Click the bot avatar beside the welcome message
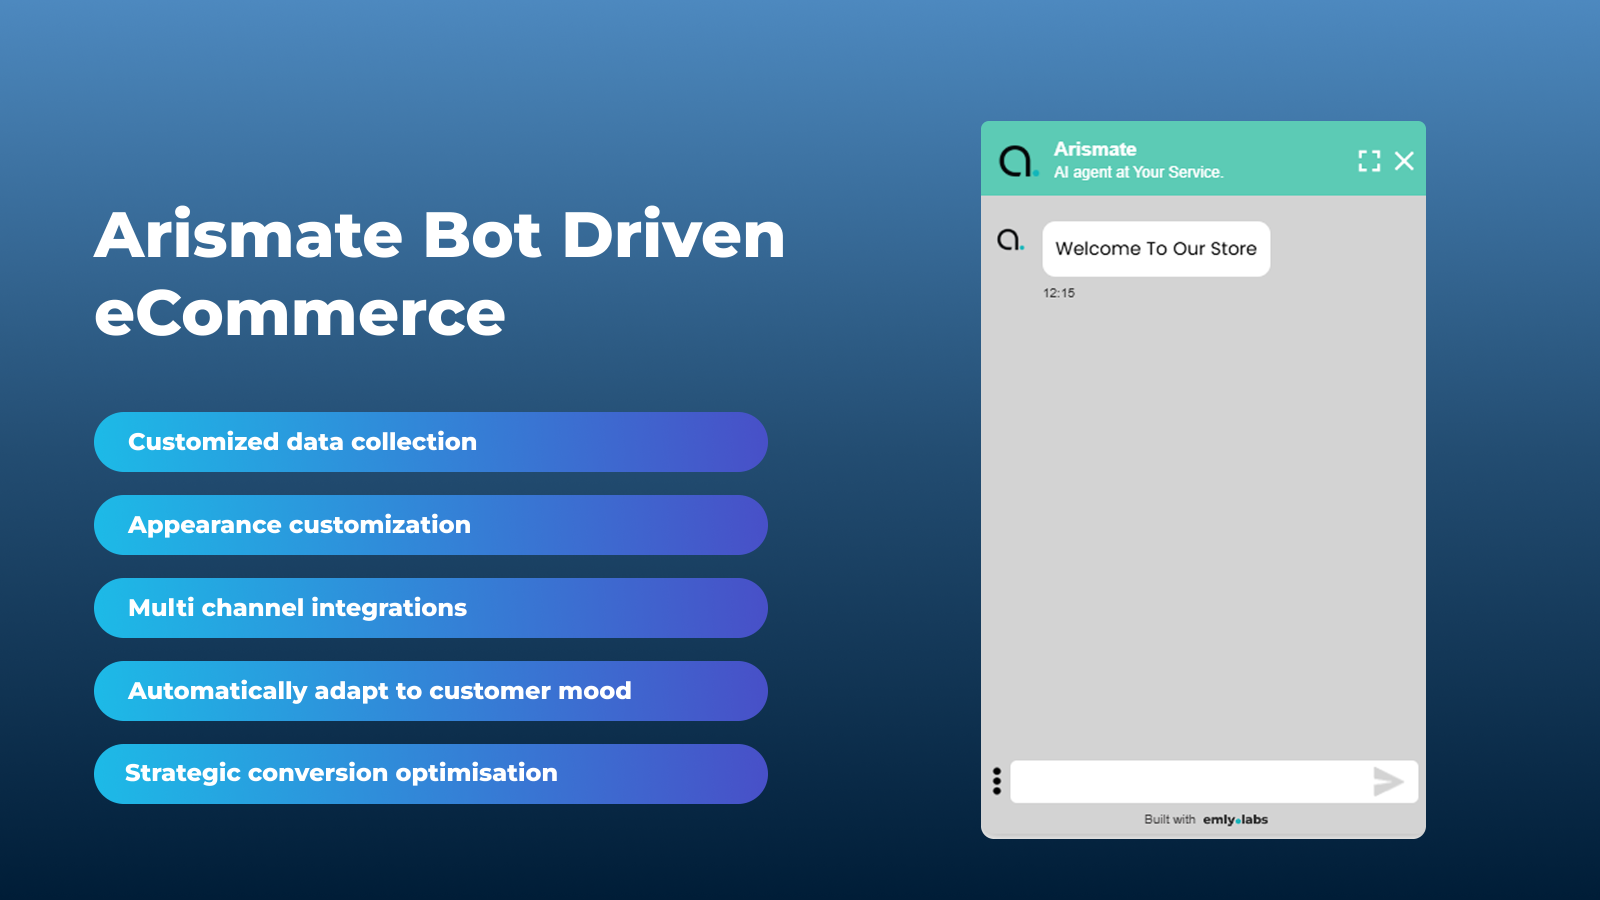Viewport: 1600px width, 900px height. pyautogui.click(x=1010, y=240)
